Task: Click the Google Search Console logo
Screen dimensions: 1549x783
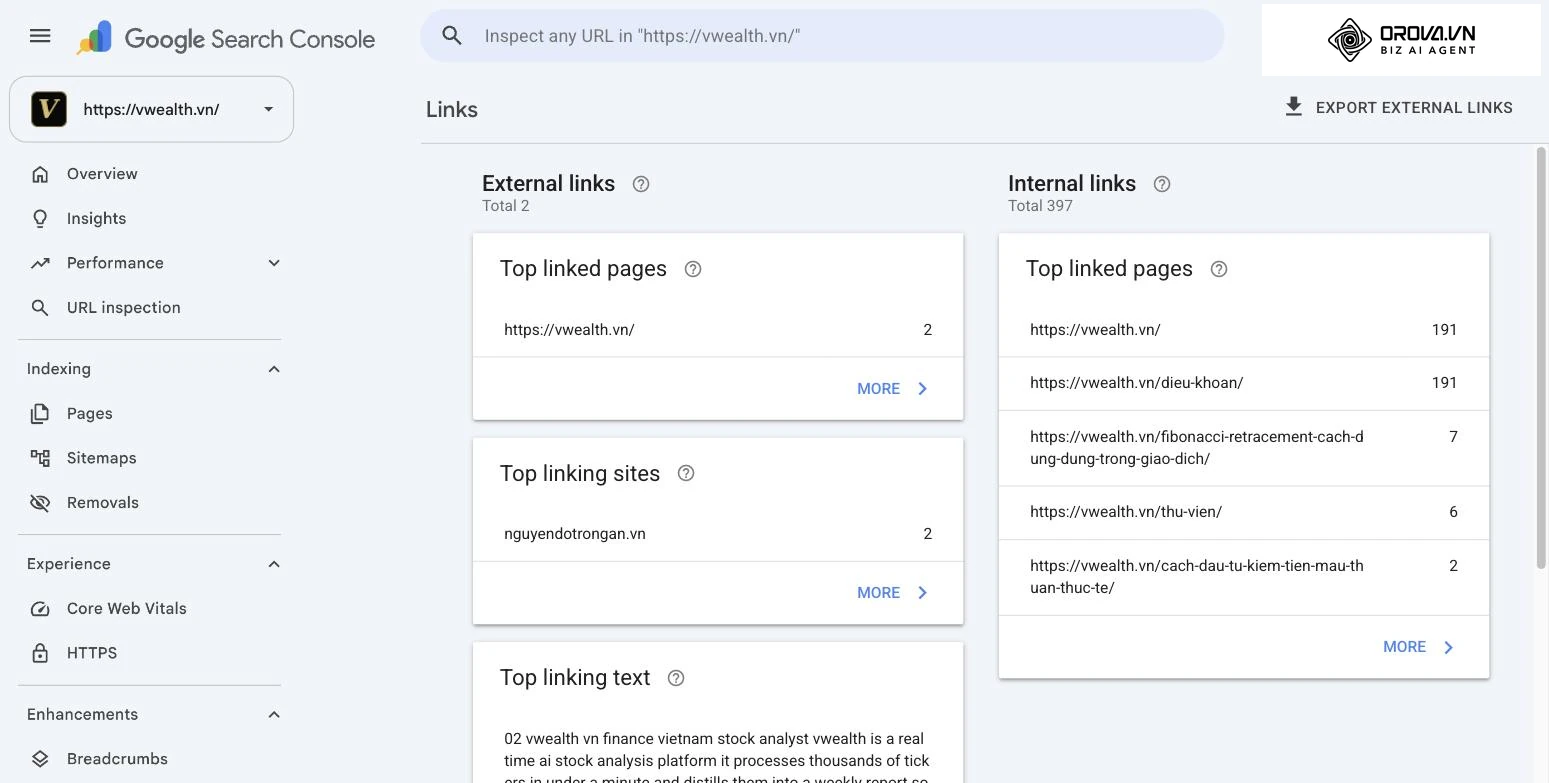Action: coord(226,38)
